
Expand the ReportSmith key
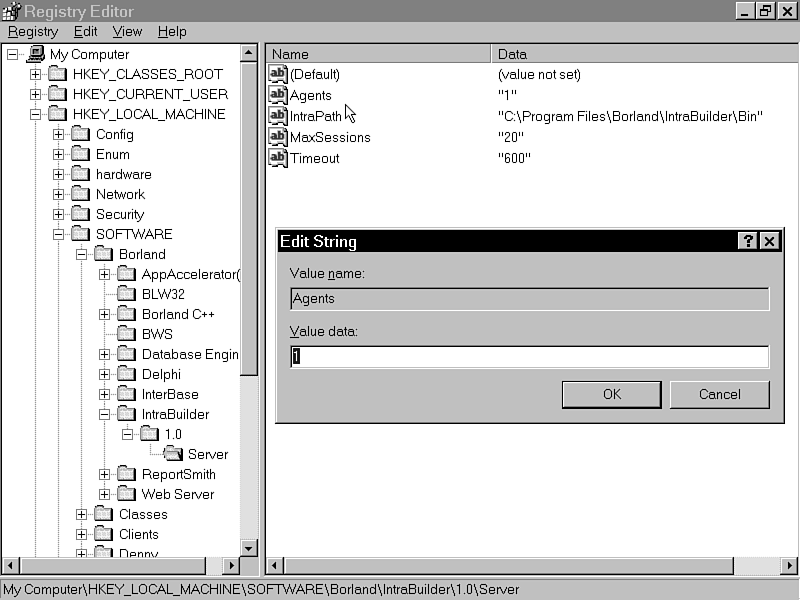pyautogui.click(x=104, y=474)
